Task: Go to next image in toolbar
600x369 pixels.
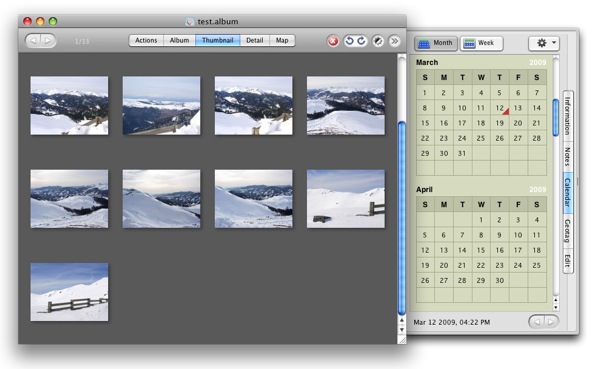Action: 48,41
